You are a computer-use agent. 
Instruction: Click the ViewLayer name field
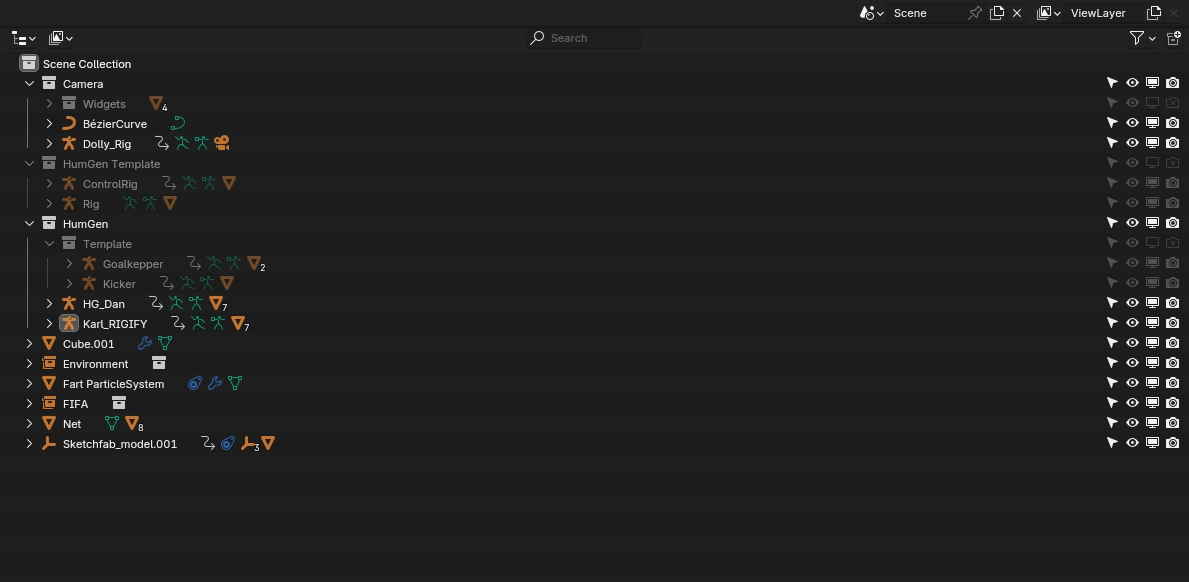[x=1103, y=13]
